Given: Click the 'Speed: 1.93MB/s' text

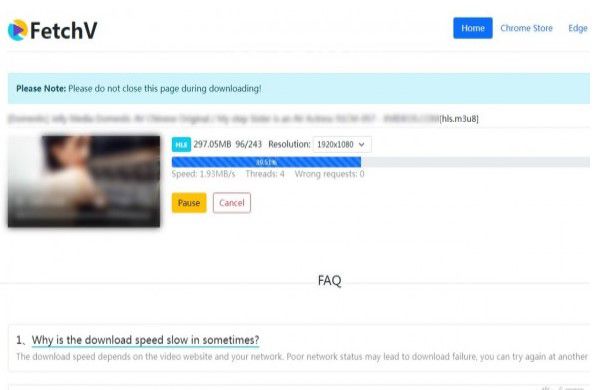Looking at the screenshot, I should pyautogui.click(x=203, y=174).
